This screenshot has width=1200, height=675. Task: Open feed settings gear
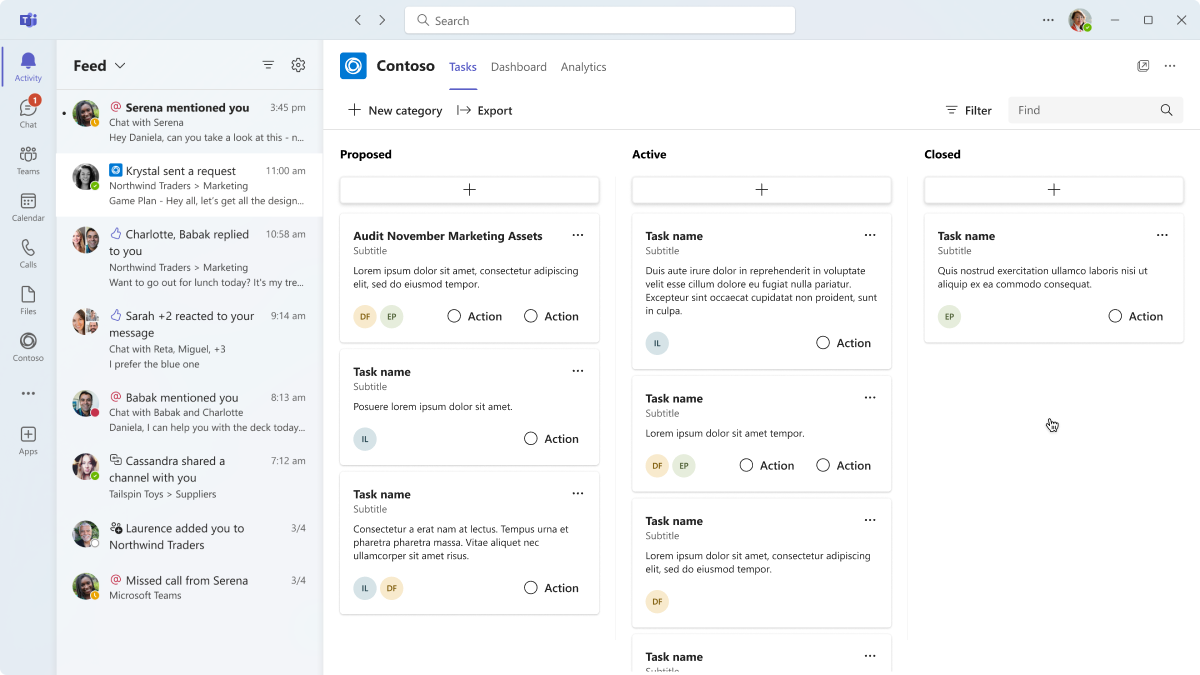[298, 65]
